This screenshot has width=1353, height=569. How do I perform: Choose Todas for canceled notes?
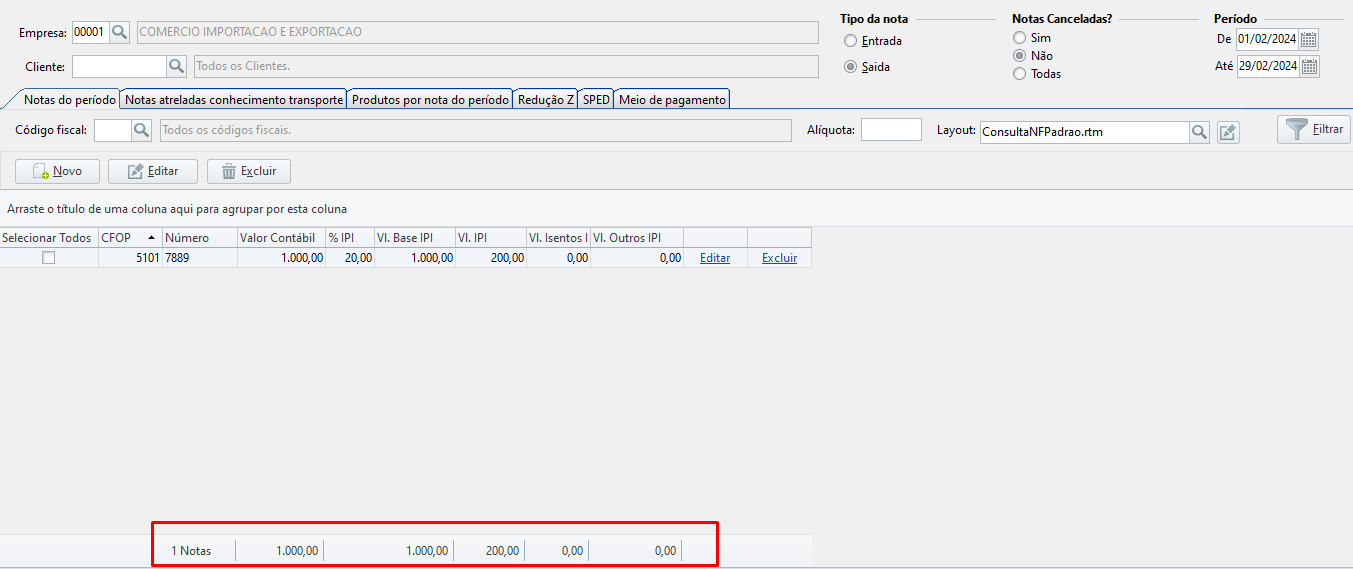(x=1019, y=74)
